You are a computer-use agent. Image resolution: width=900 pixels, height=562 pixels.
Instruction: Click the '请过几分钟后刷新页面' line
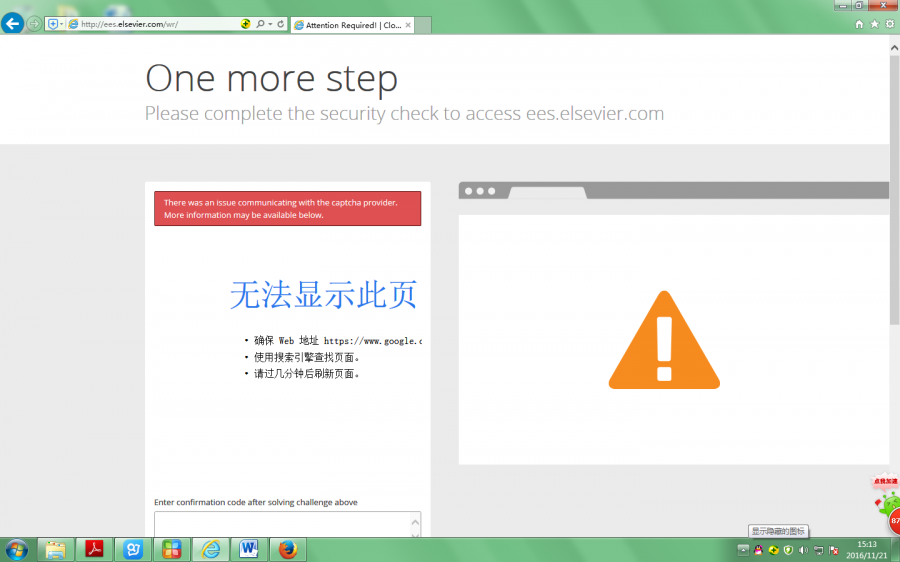[x=307, y=374]
